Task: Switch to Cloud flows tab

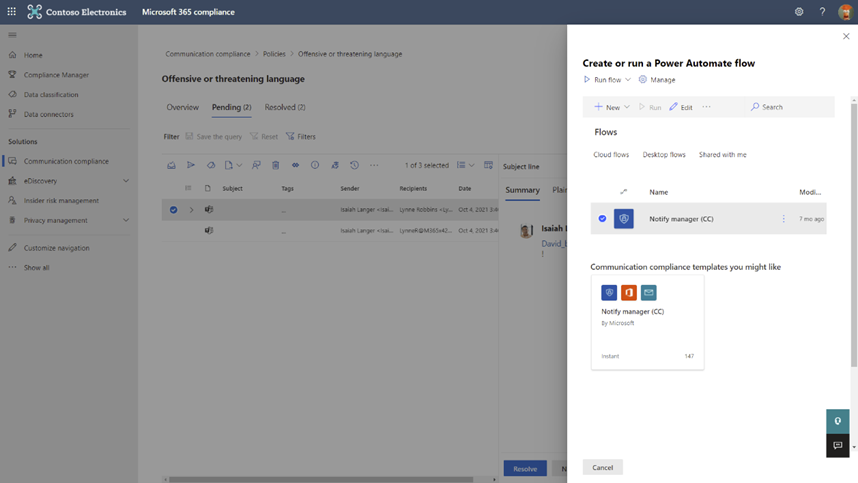Action: tap(611, 155)
